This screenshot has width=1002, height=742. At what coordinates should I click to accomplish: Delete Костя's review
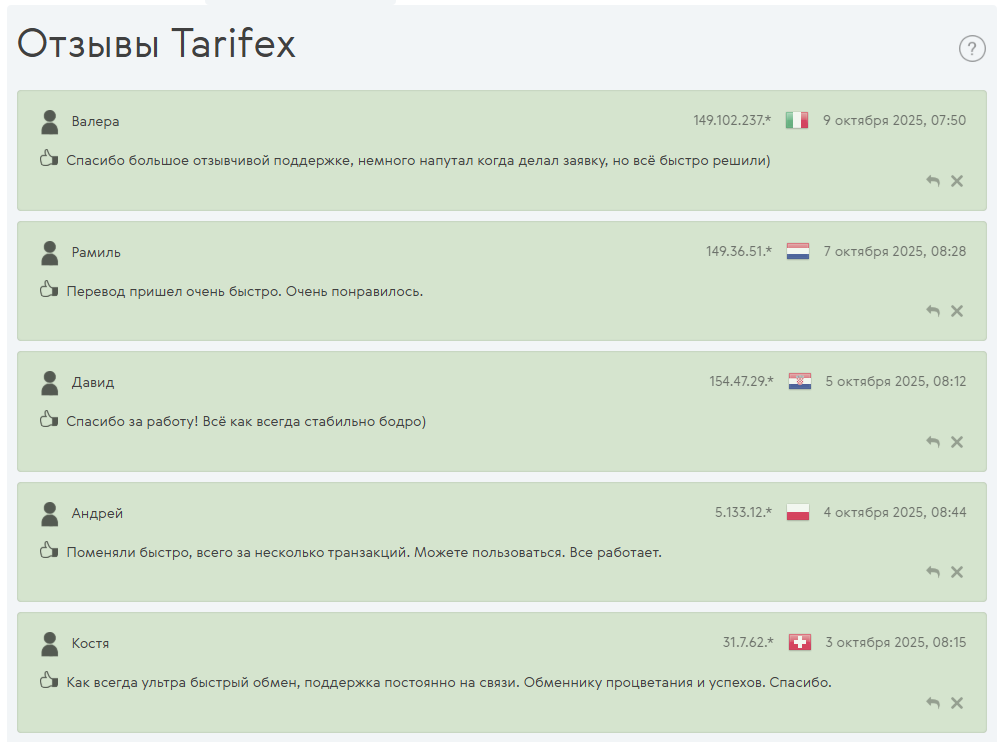click(x=957, y=703)
